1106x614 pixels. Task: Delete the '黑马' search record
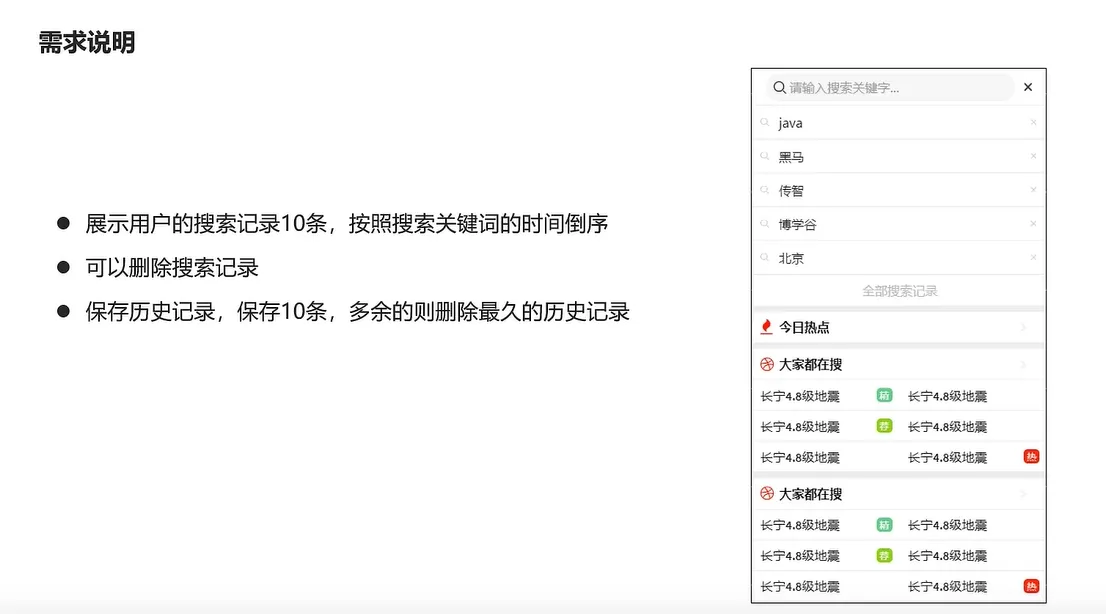[1033, 157]
